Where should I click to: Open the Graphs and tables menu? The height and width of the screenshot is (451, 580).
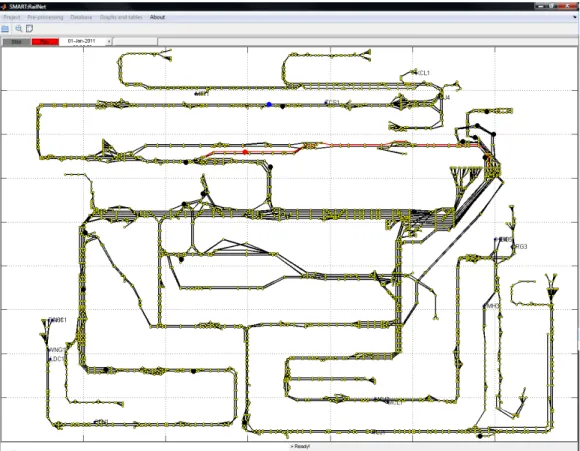[x=121, y=17]
